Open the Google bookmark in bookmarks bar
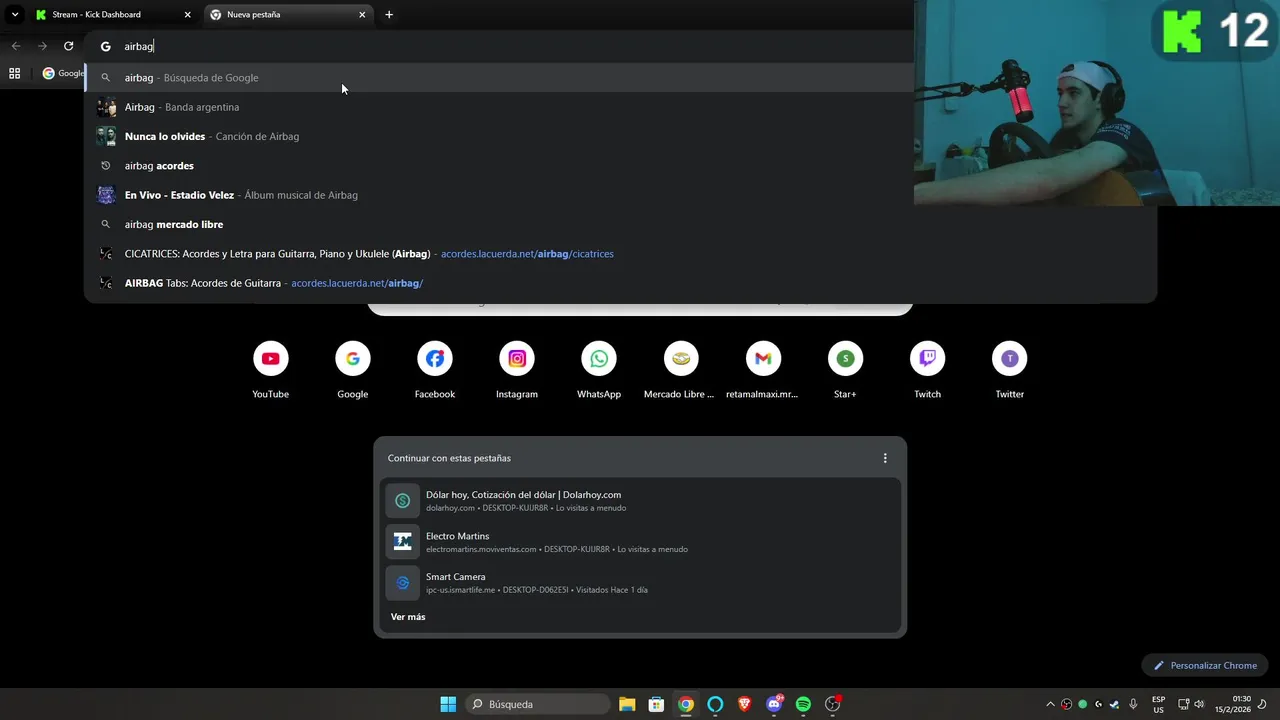The image size is (1280, 720). 63,73
